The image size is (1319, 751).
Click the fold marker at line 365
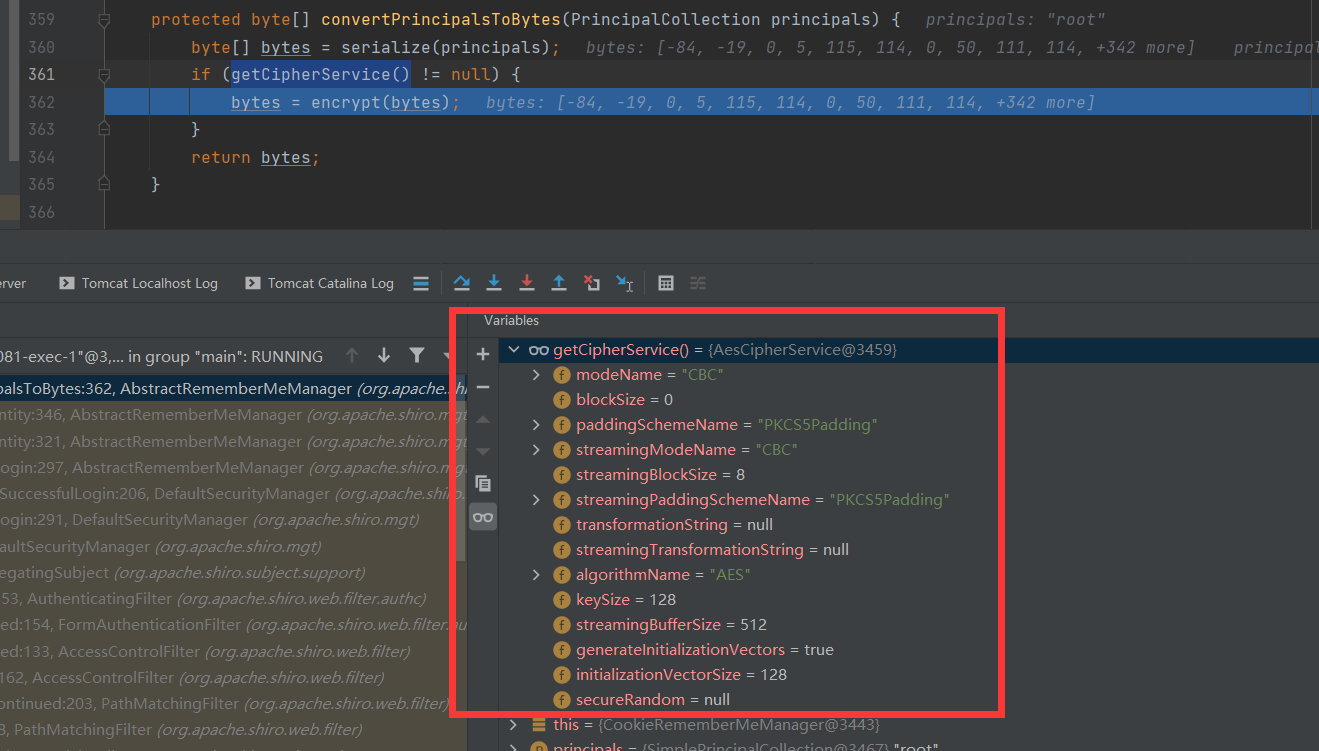pos(104,184)
